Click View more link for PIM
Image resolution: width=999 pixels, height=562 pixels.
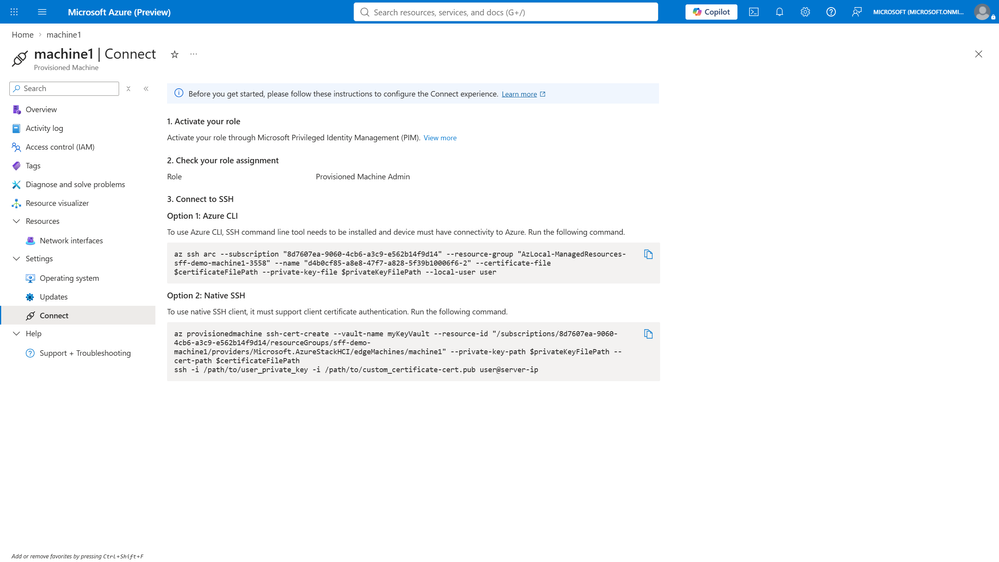440,138
